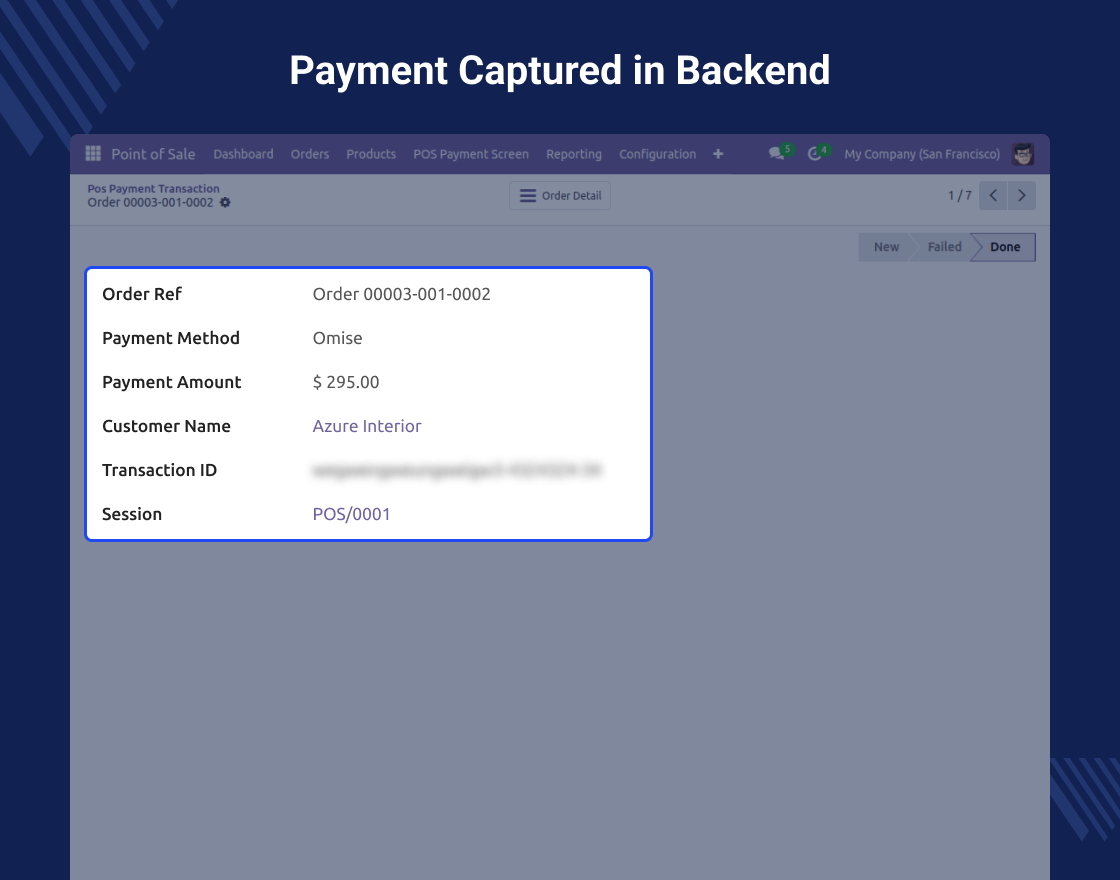Open the POS/0001 session link

click(351, 514)
